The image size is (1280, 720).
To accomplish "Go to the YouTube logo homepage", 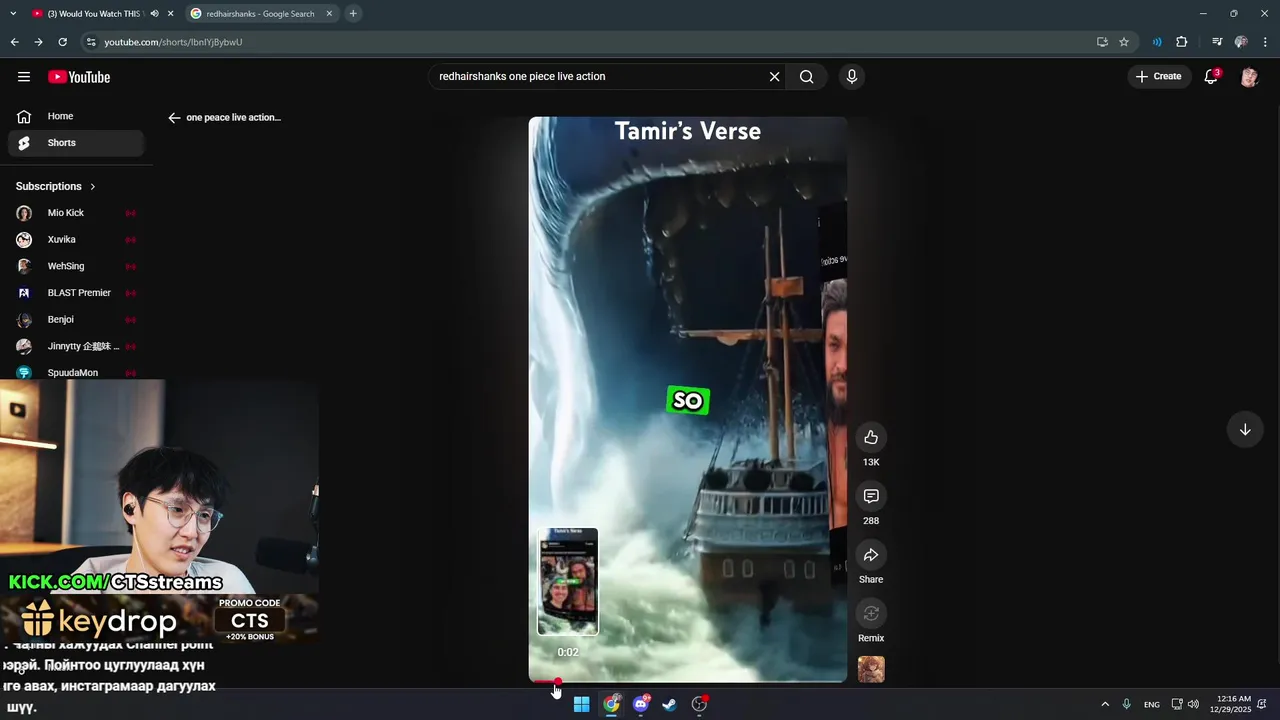I will coord(79,77).
